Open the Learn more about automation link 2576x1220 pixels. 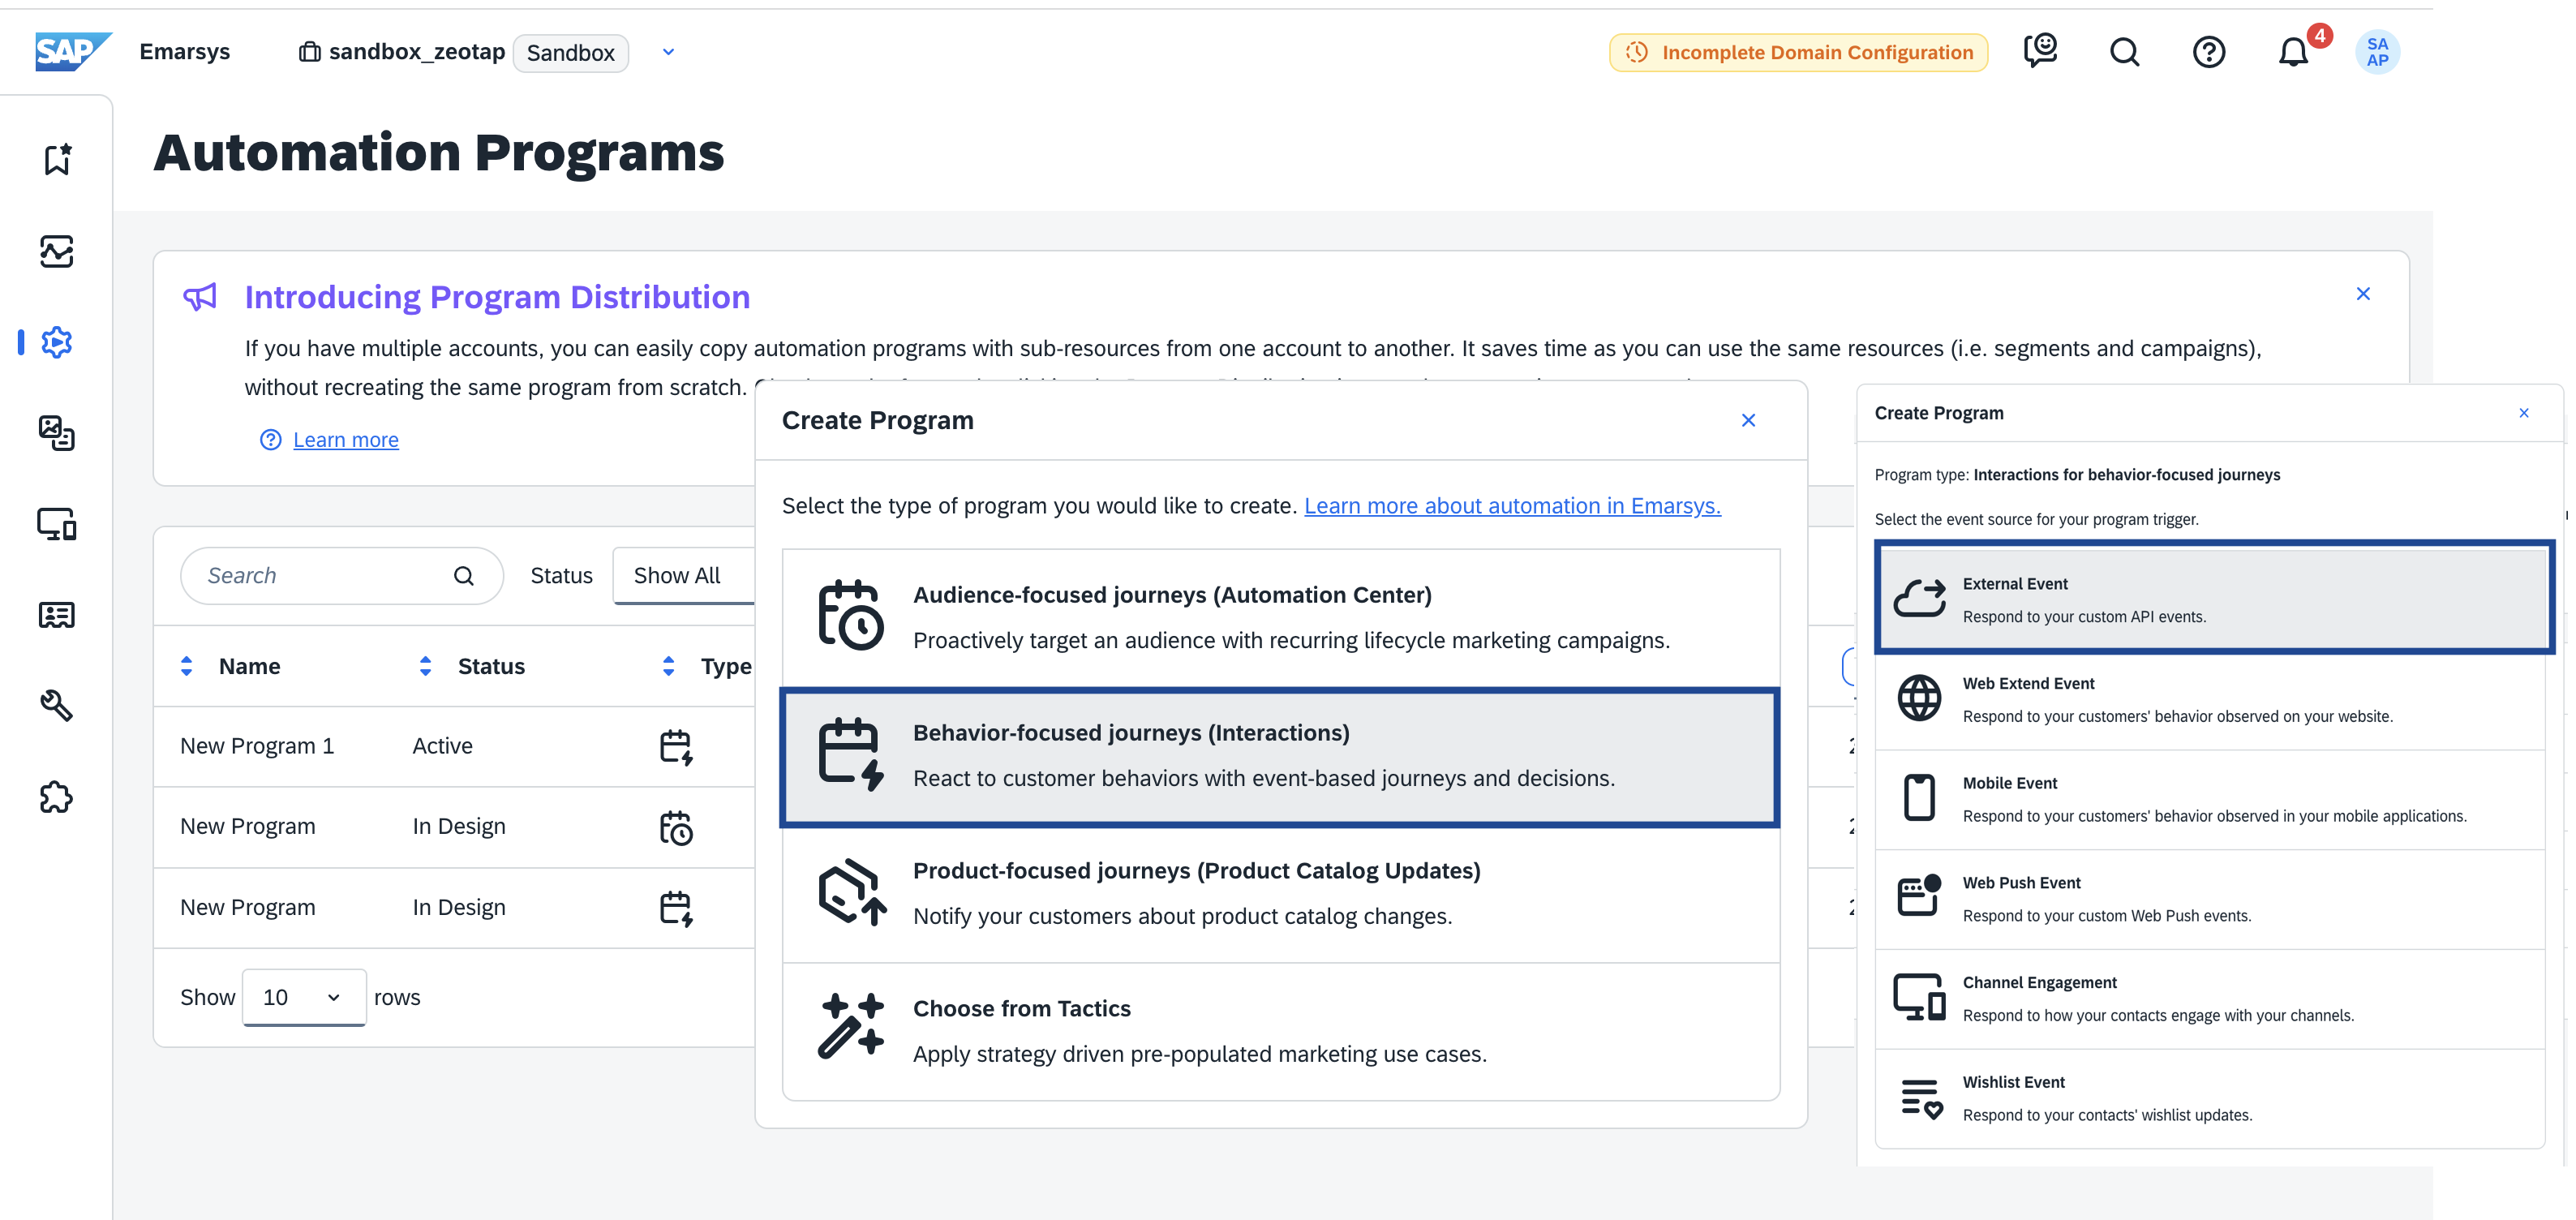pyautogui.click(x=1511, y=506)
